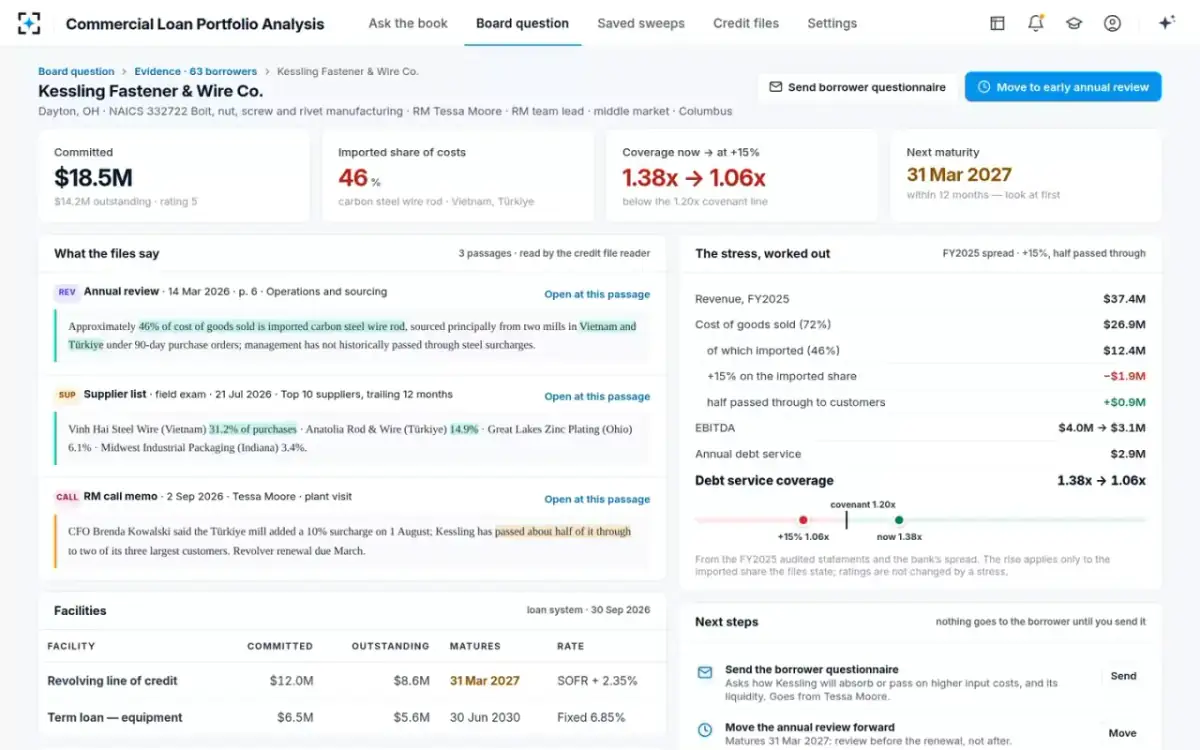Click the covenant 1.20x marker line
The width and height of the screenshot is (1200, 750).
point(846,520)
